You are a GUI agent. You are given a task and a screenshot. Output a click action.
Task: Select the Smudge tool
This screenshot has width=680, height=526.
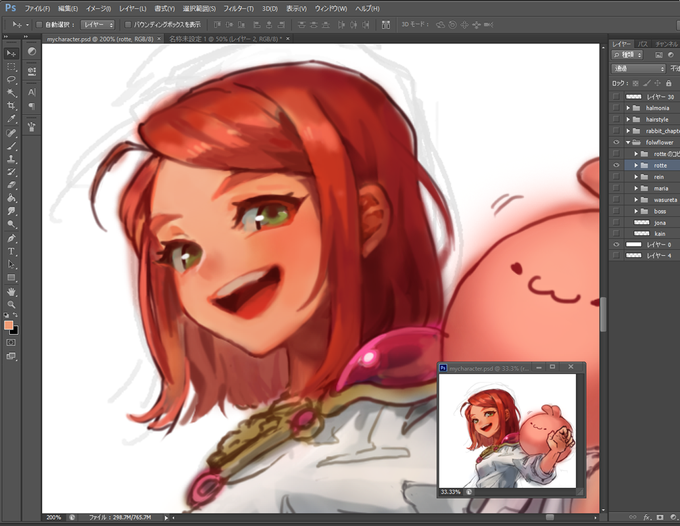tap(11, 211)
